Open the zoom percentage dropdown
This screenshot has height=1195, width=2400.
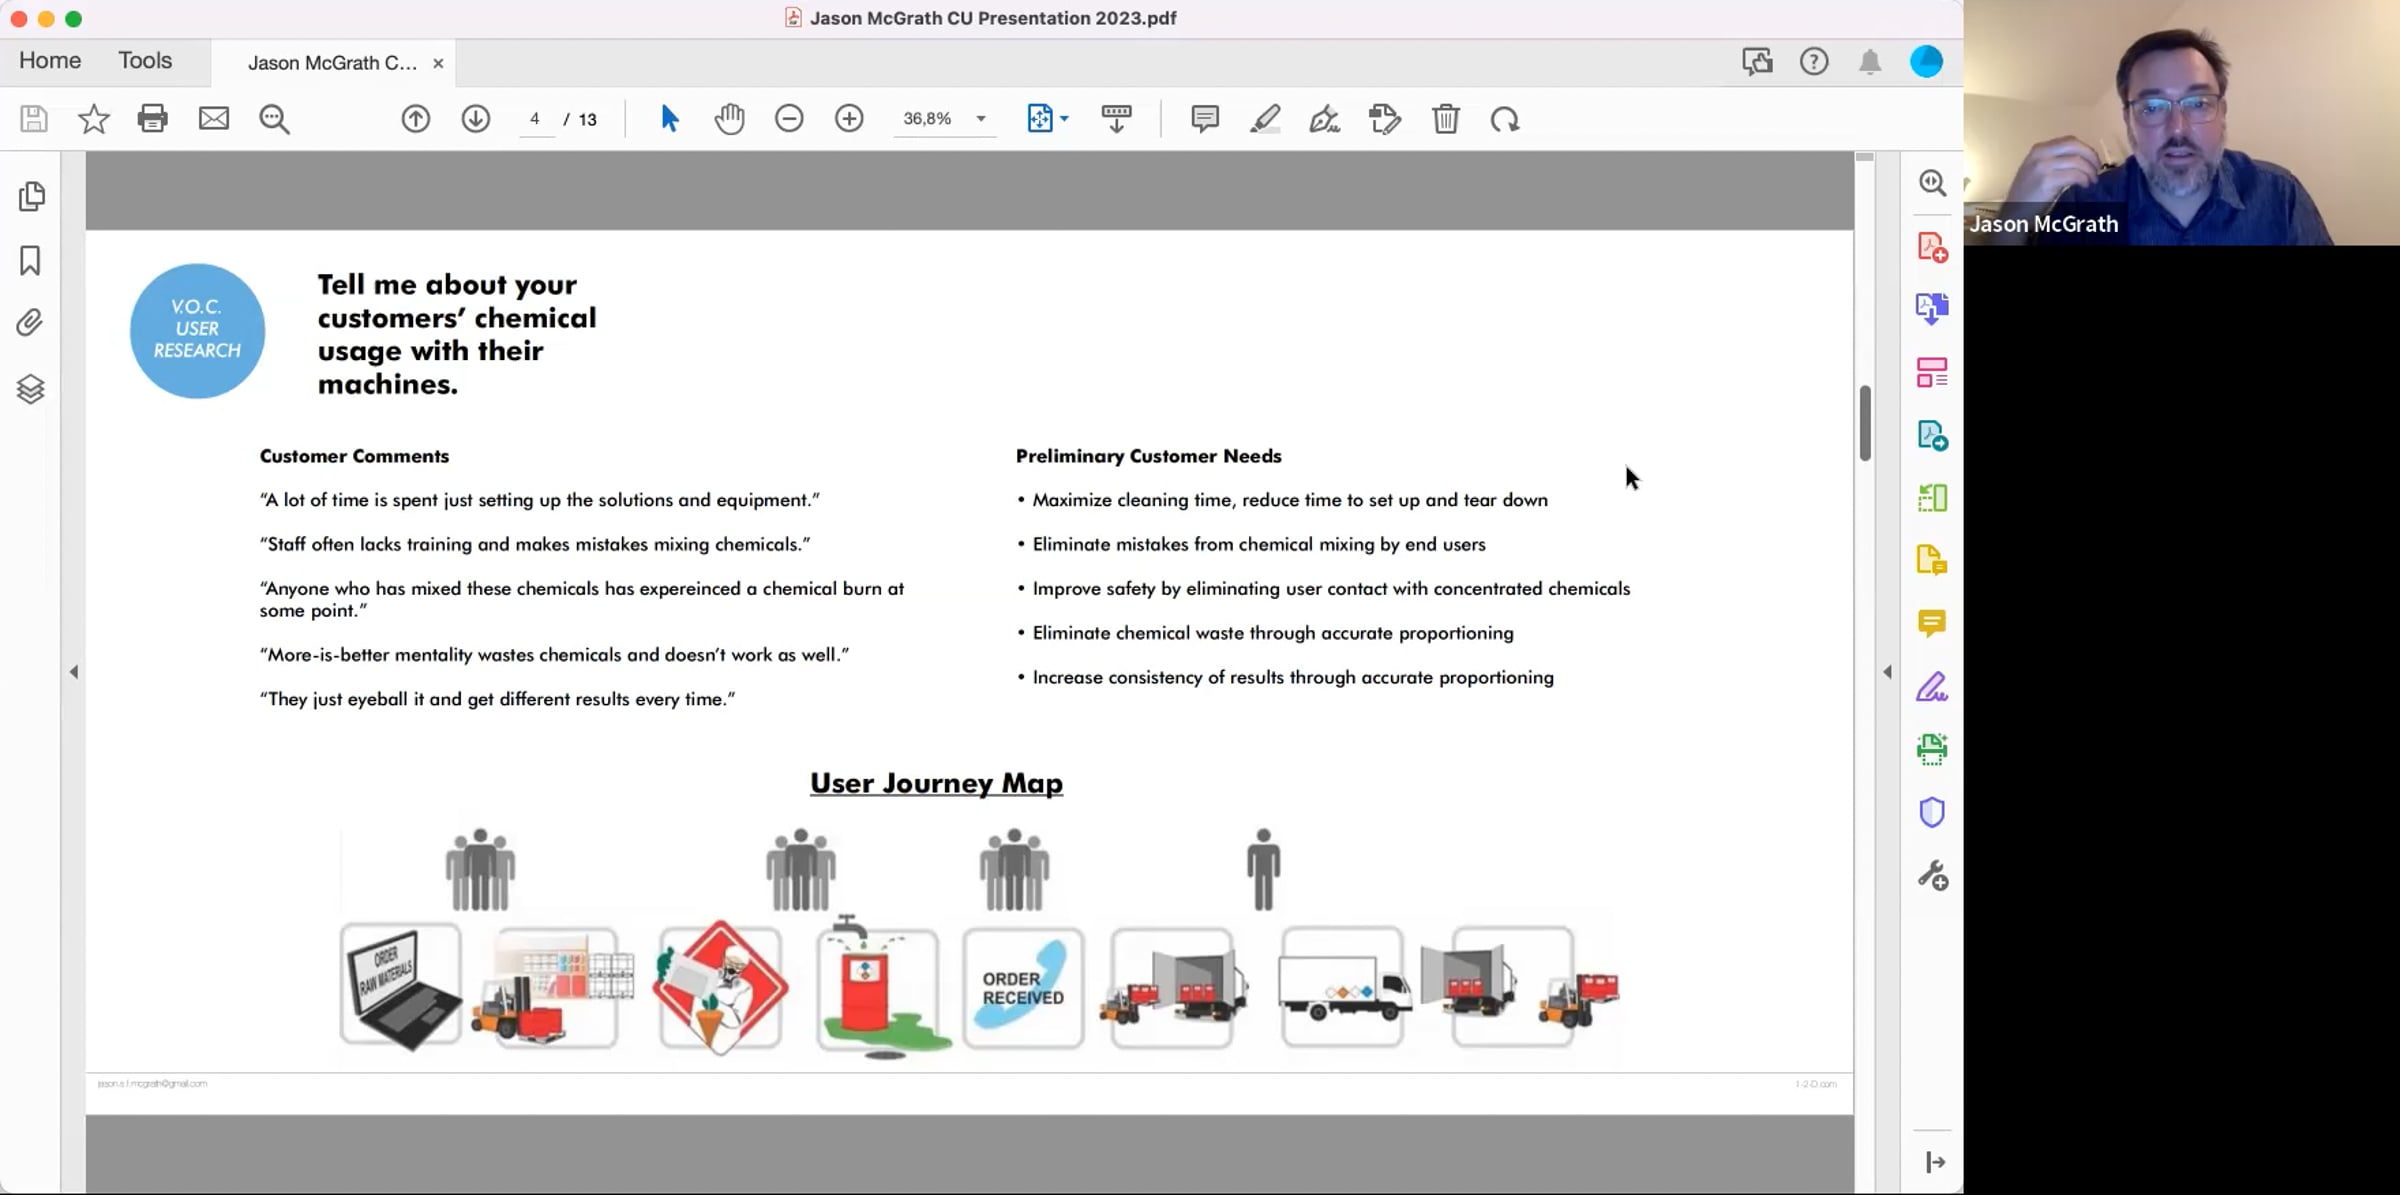pyautogui.click(x=981, y=119)
